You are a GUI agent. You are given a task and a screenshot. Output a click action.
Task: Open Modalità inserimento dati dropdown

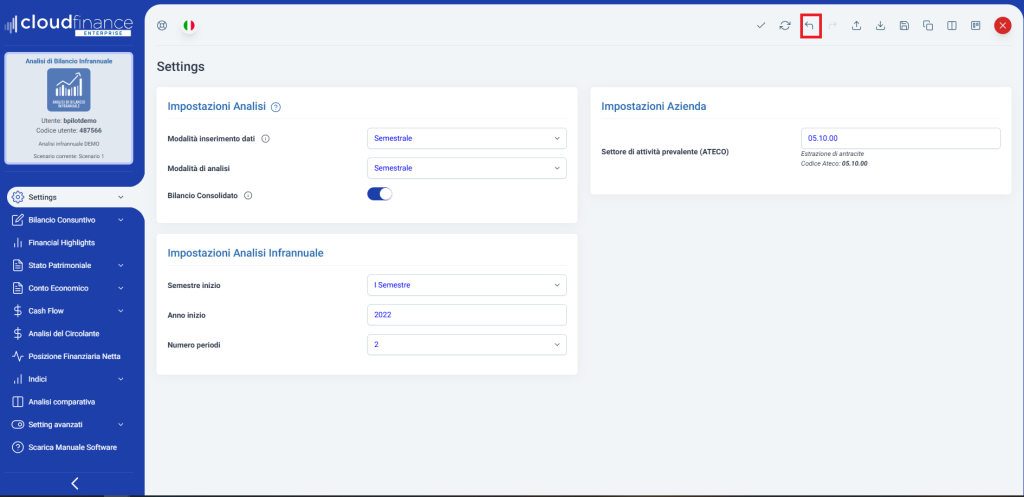tap(467, 138)
